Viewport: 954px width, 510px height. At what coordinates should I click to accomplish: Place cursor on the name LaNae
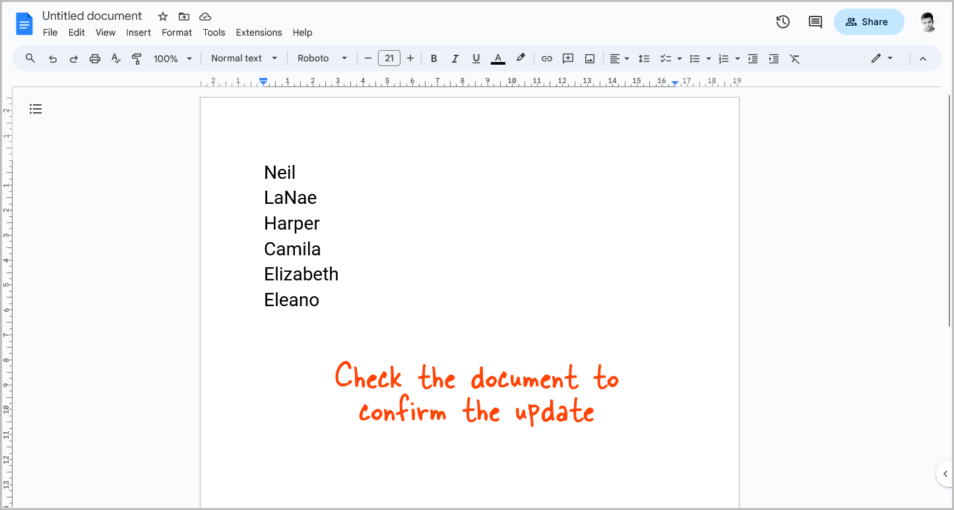point(290,198)
